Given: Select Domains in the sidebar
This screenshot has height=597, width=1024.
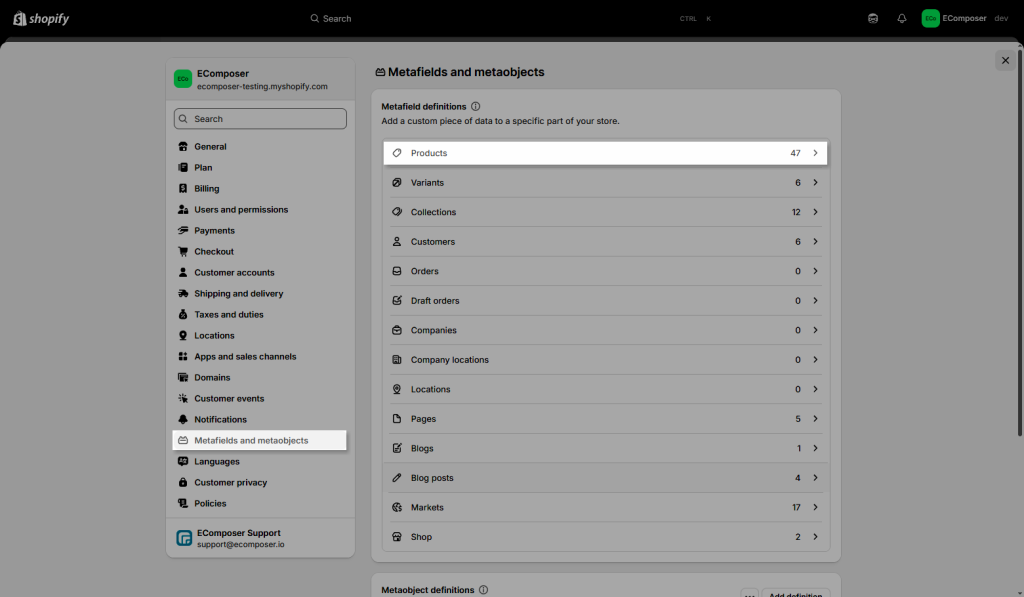Looking at the screenshot, I should (x=259, y=378).
